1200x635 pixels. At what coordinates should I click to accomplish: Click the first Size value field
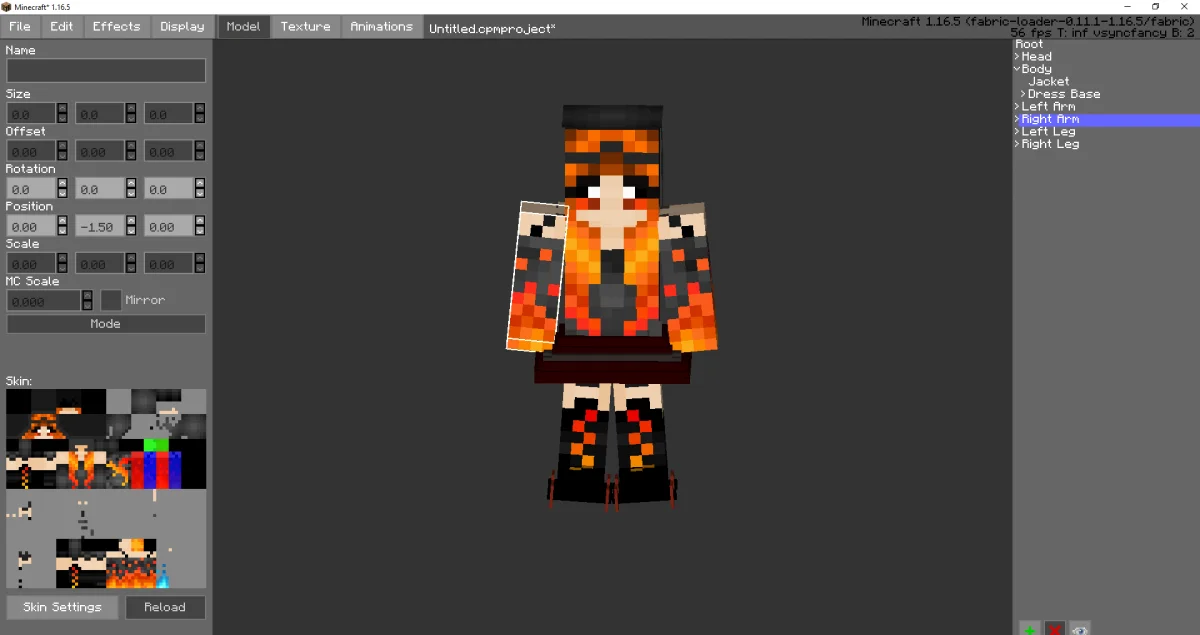pyautogui.click(x=31, y=113)
